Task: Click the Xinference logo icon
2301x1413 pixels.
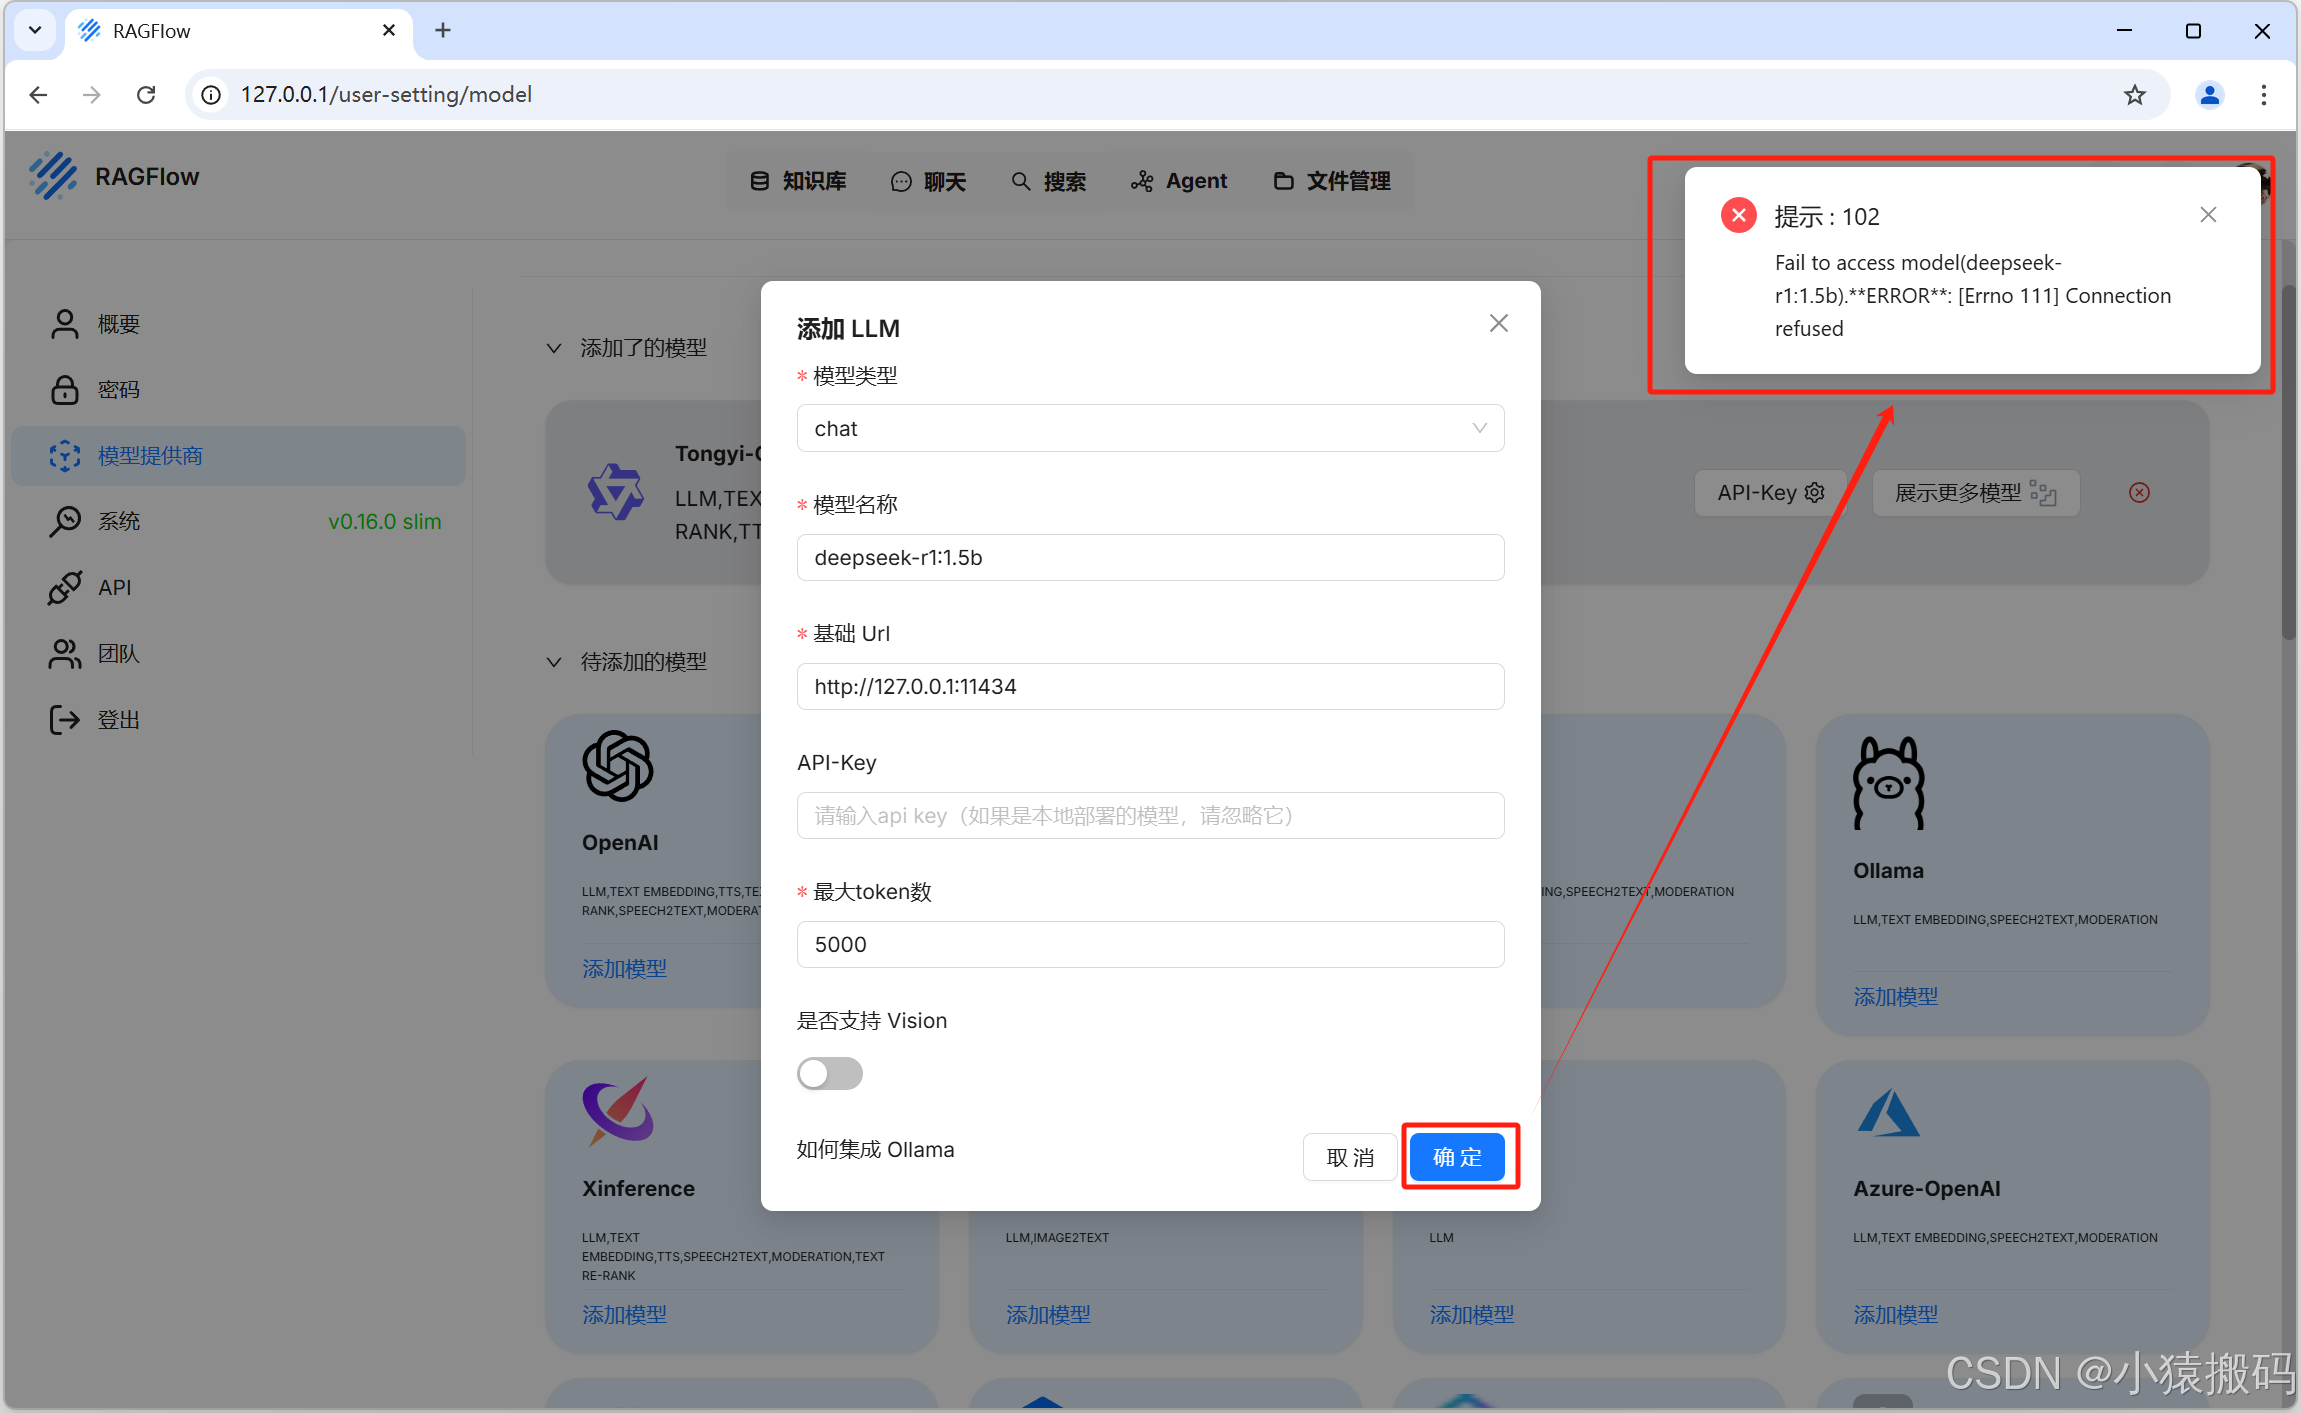Action: coord(618,1111)
